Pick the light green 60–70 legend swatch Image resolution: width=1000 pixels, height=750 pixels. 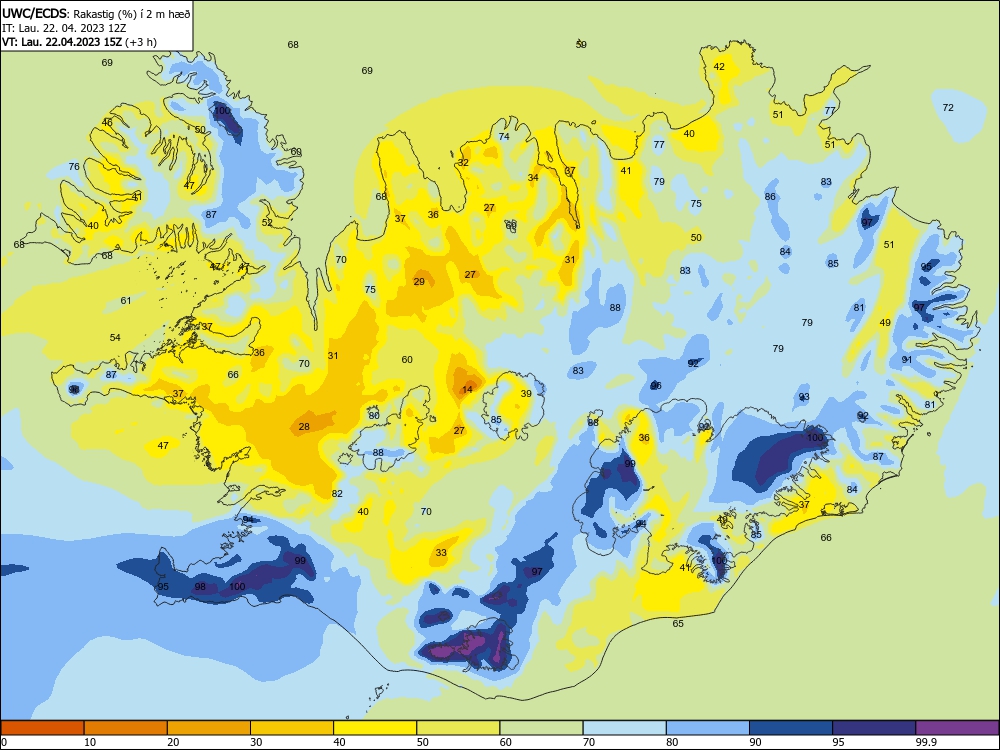pyautogui.click(x=541, y=728)
